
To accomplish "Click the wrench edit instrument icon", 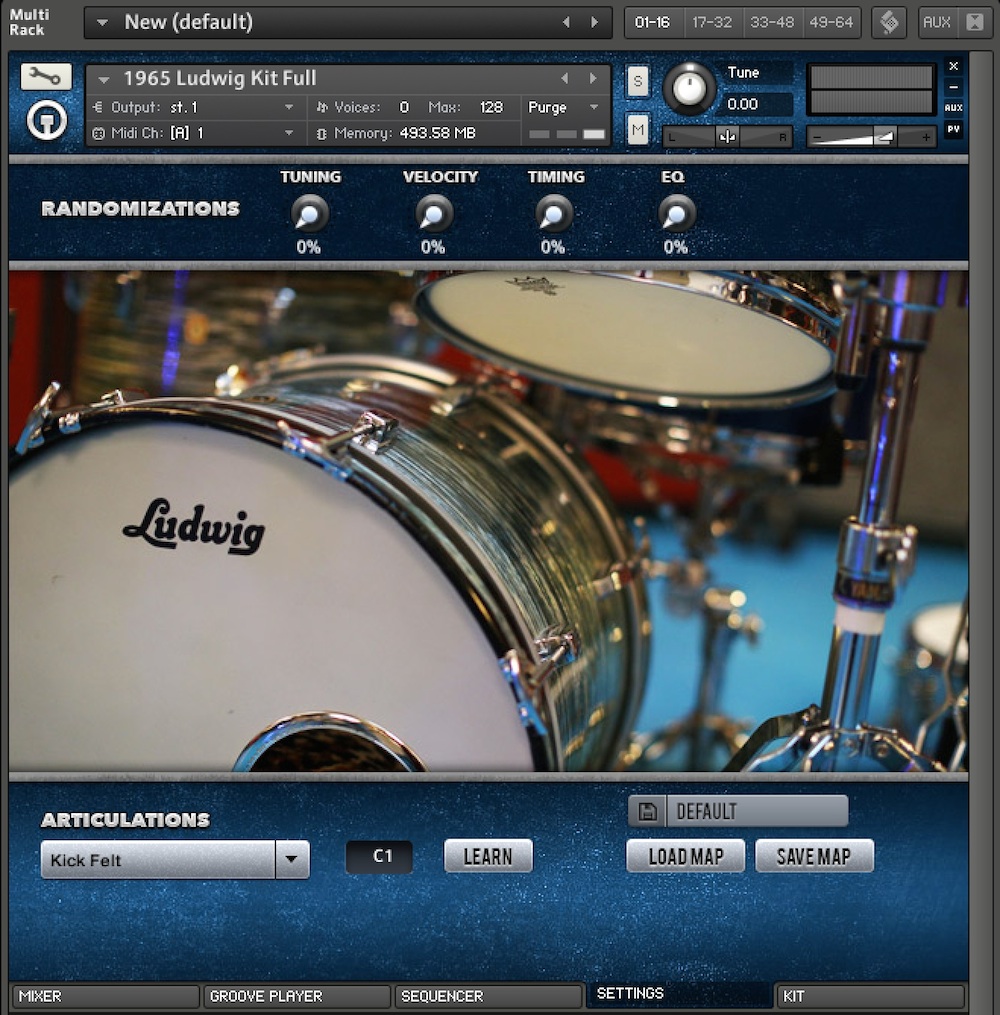I will (x=46, y=77).
